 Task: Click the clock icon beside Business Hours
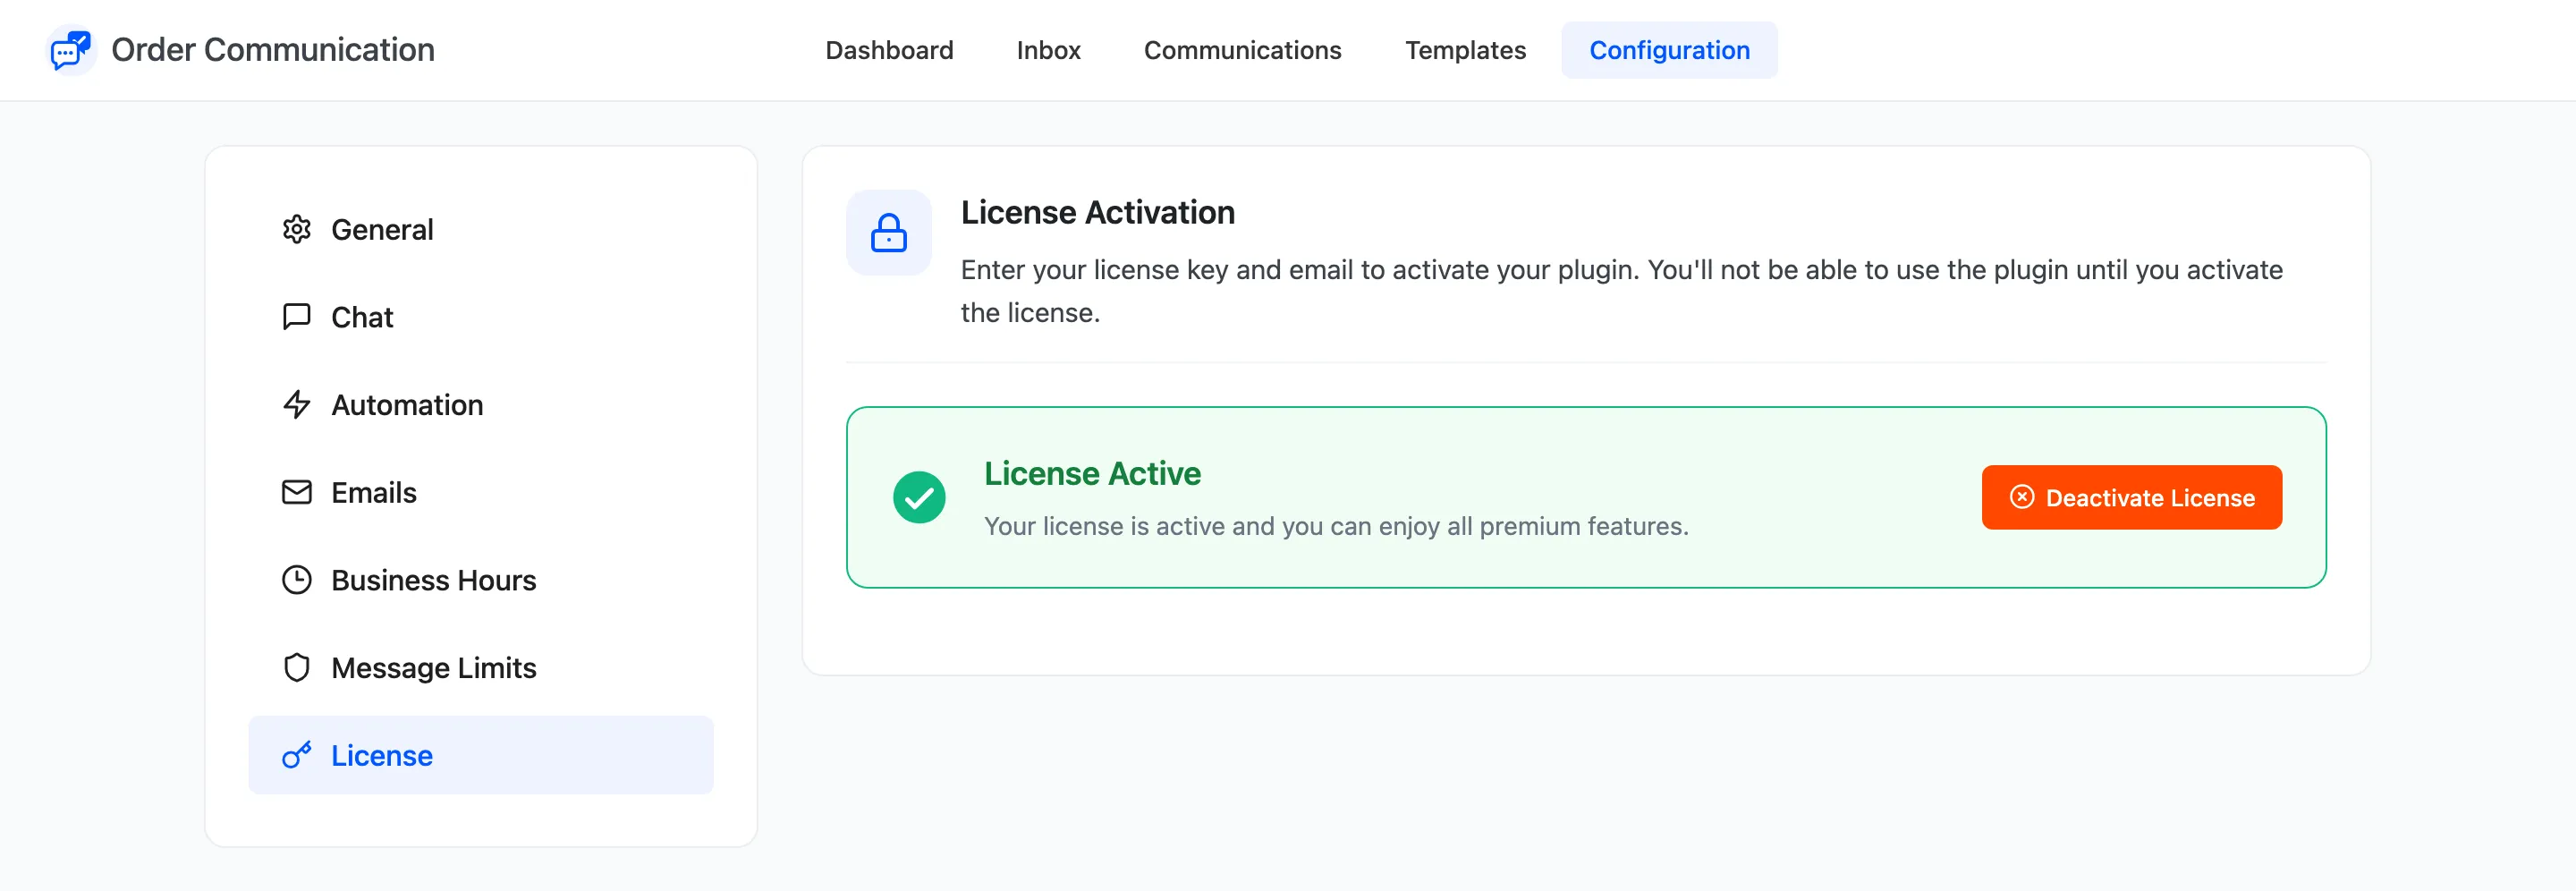point(297,580)
